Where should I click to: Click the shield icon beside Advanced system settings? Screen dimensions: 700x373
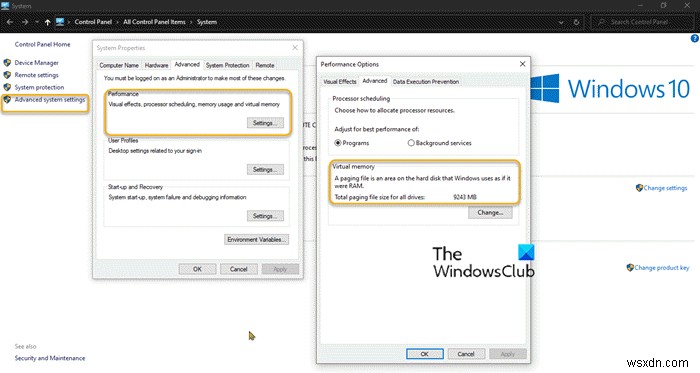7,99
